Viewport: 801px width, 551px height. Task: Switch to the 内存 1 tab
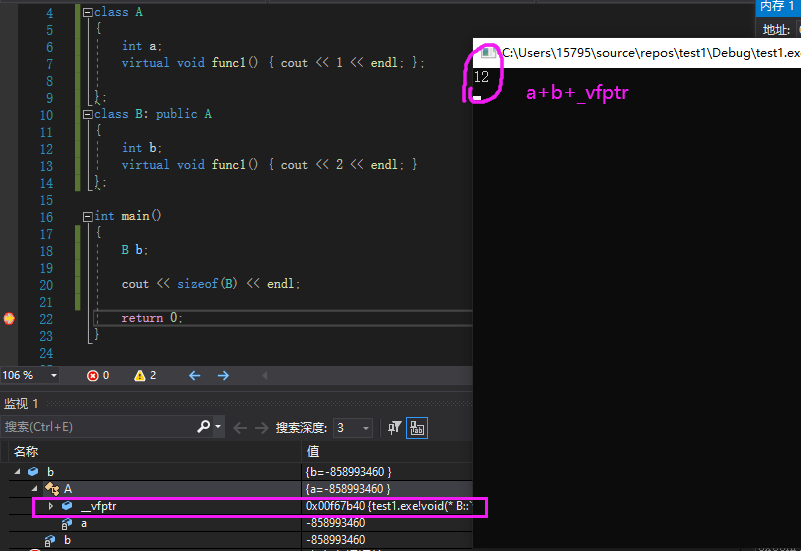coord(776,7)
